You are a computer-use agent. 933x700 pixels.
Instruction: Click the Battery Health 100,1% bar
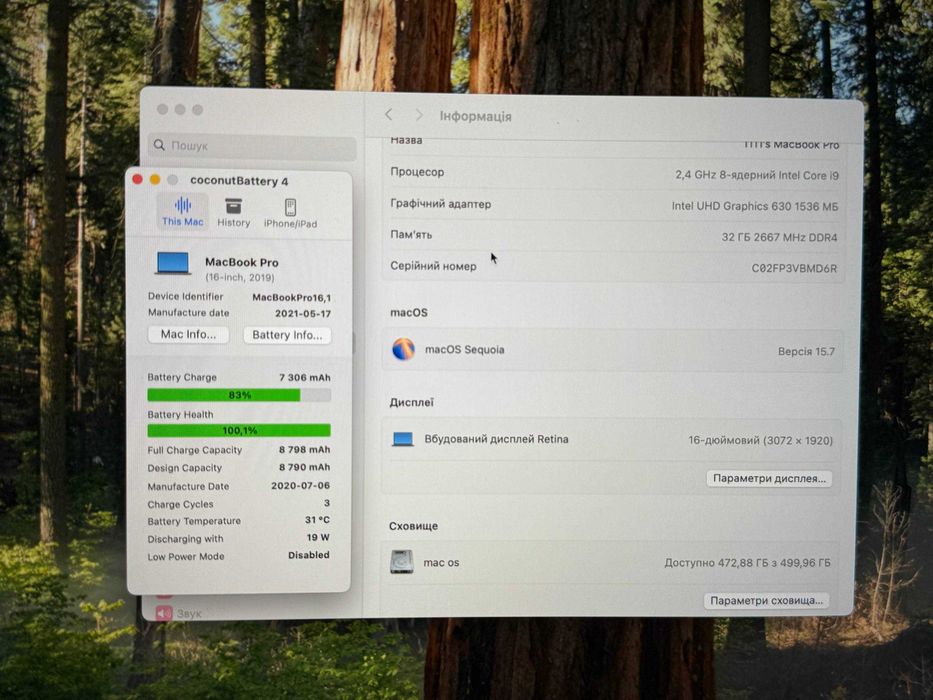239,430
